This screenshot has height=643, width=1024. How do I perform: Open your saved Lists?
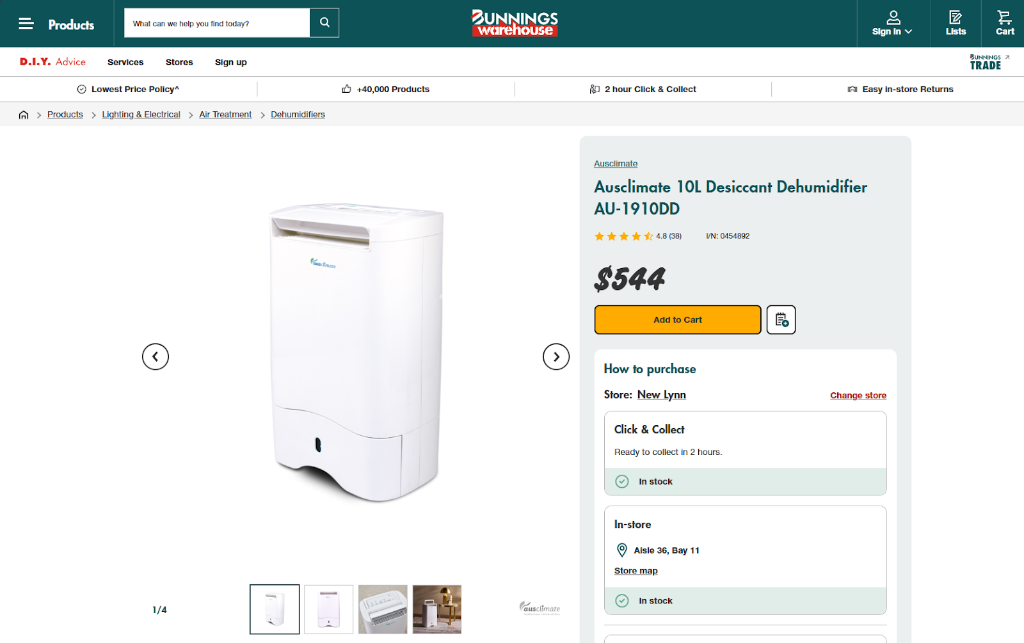pos(955,22)
